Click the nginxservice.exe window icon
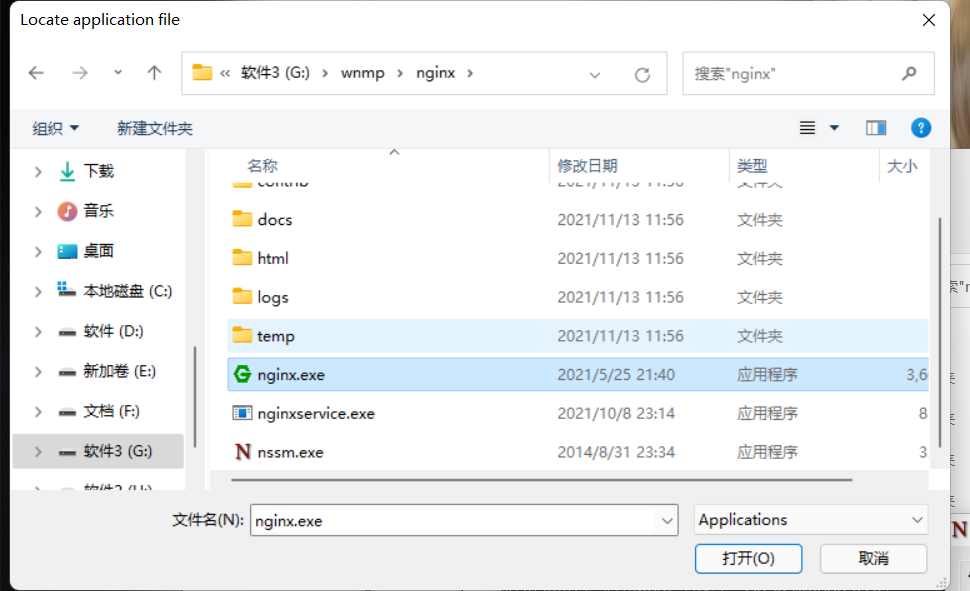970x591 pixels. coord(242,413)
